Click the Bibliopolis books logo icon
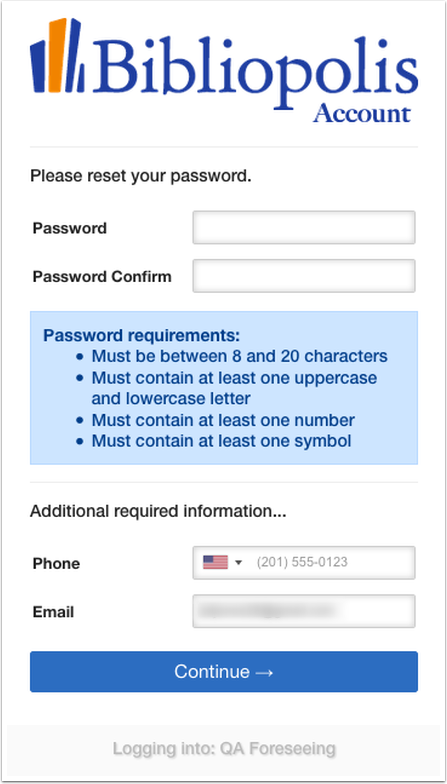This screenshot has height=784, width=447. click(x=56, y=56)
